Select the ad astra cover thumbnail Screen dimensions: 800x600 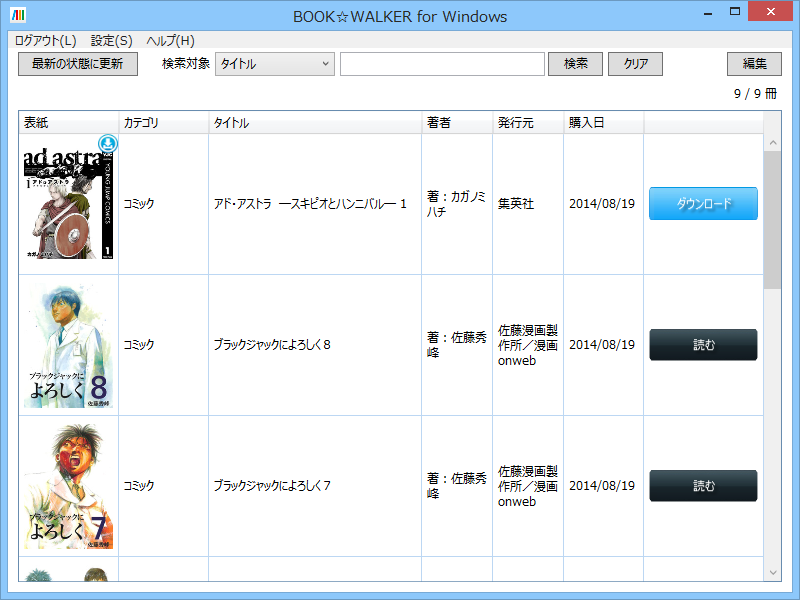[x=68, y=204]
